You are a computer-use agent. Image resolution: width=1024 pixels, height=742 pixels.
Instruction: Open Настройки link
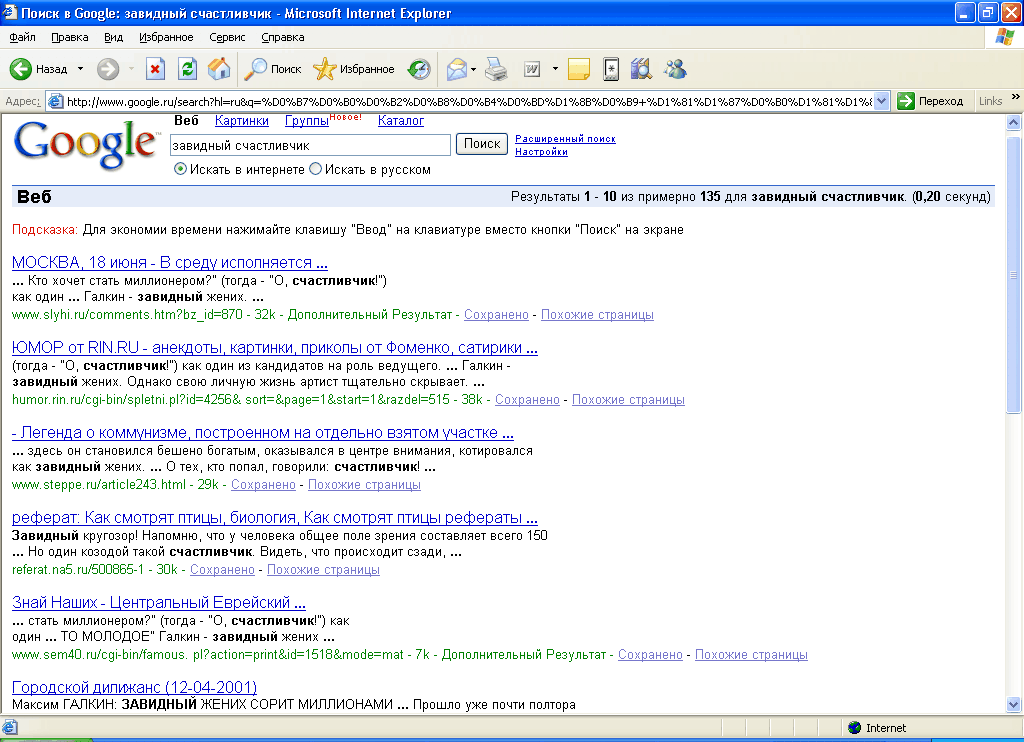point(541,152)
